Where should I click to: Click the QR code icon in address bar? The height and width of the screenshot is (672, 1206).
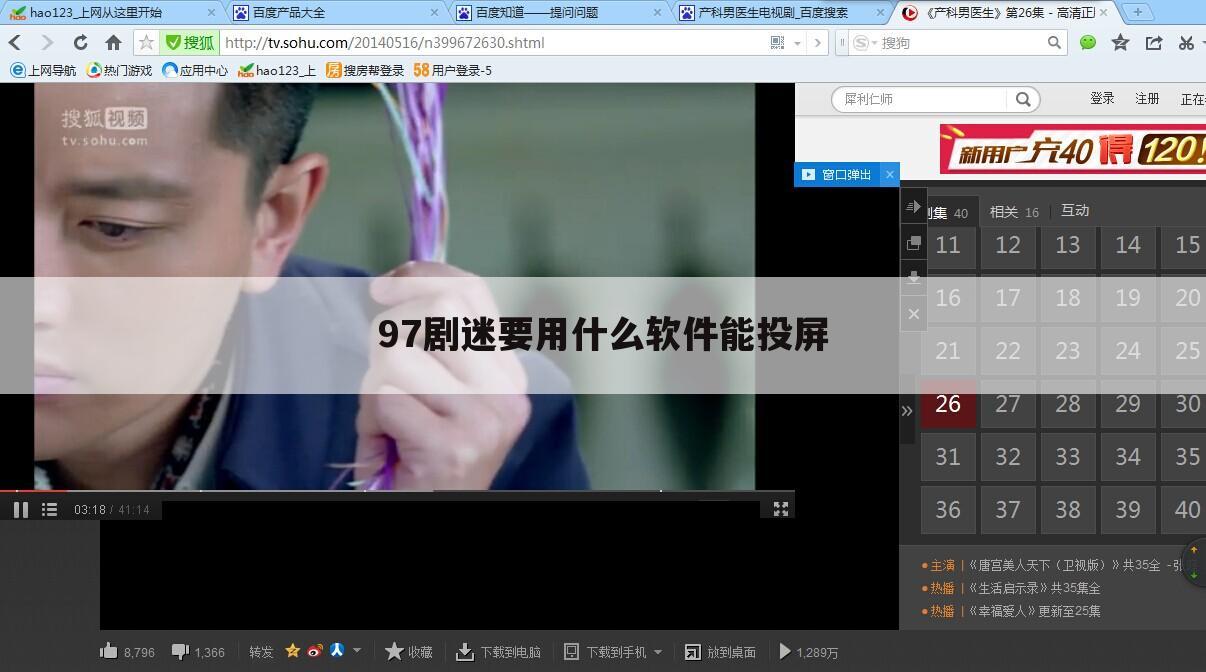(x=778, y=43)
